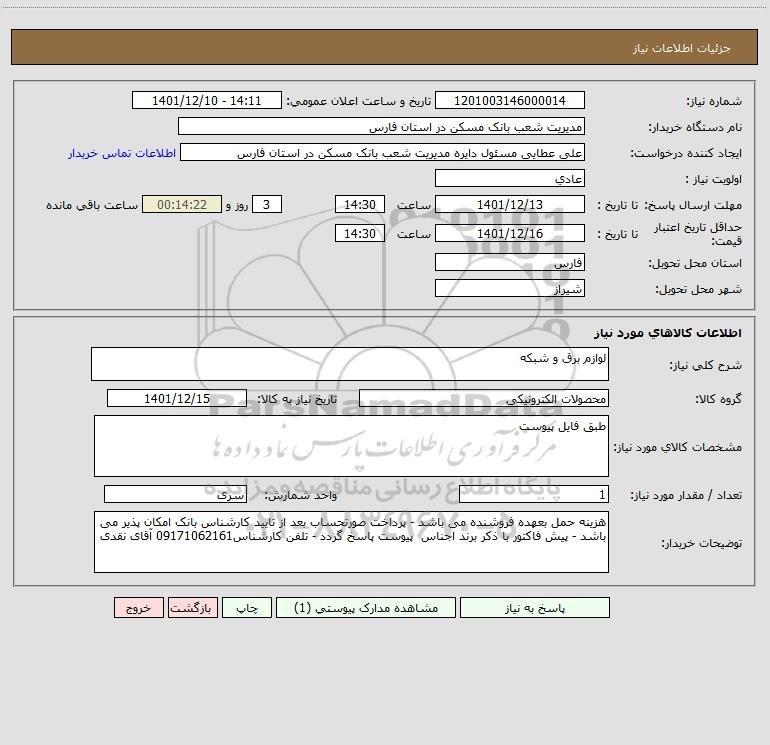
Task: Click the countdown timer 00:14:22
Action: coord(182,204)
